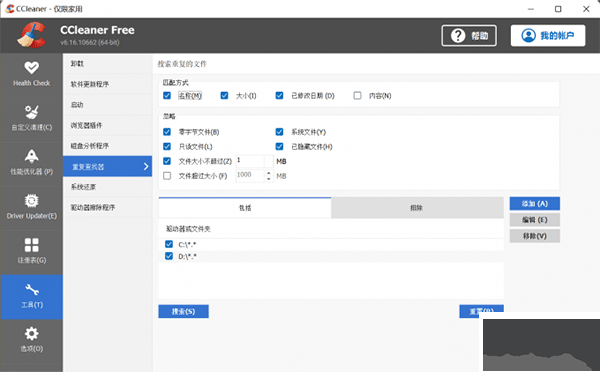Viewport: 600px width, 372px height.
Task: Click the 1000 MB size spinner arrows
Action: coord(269,176)
